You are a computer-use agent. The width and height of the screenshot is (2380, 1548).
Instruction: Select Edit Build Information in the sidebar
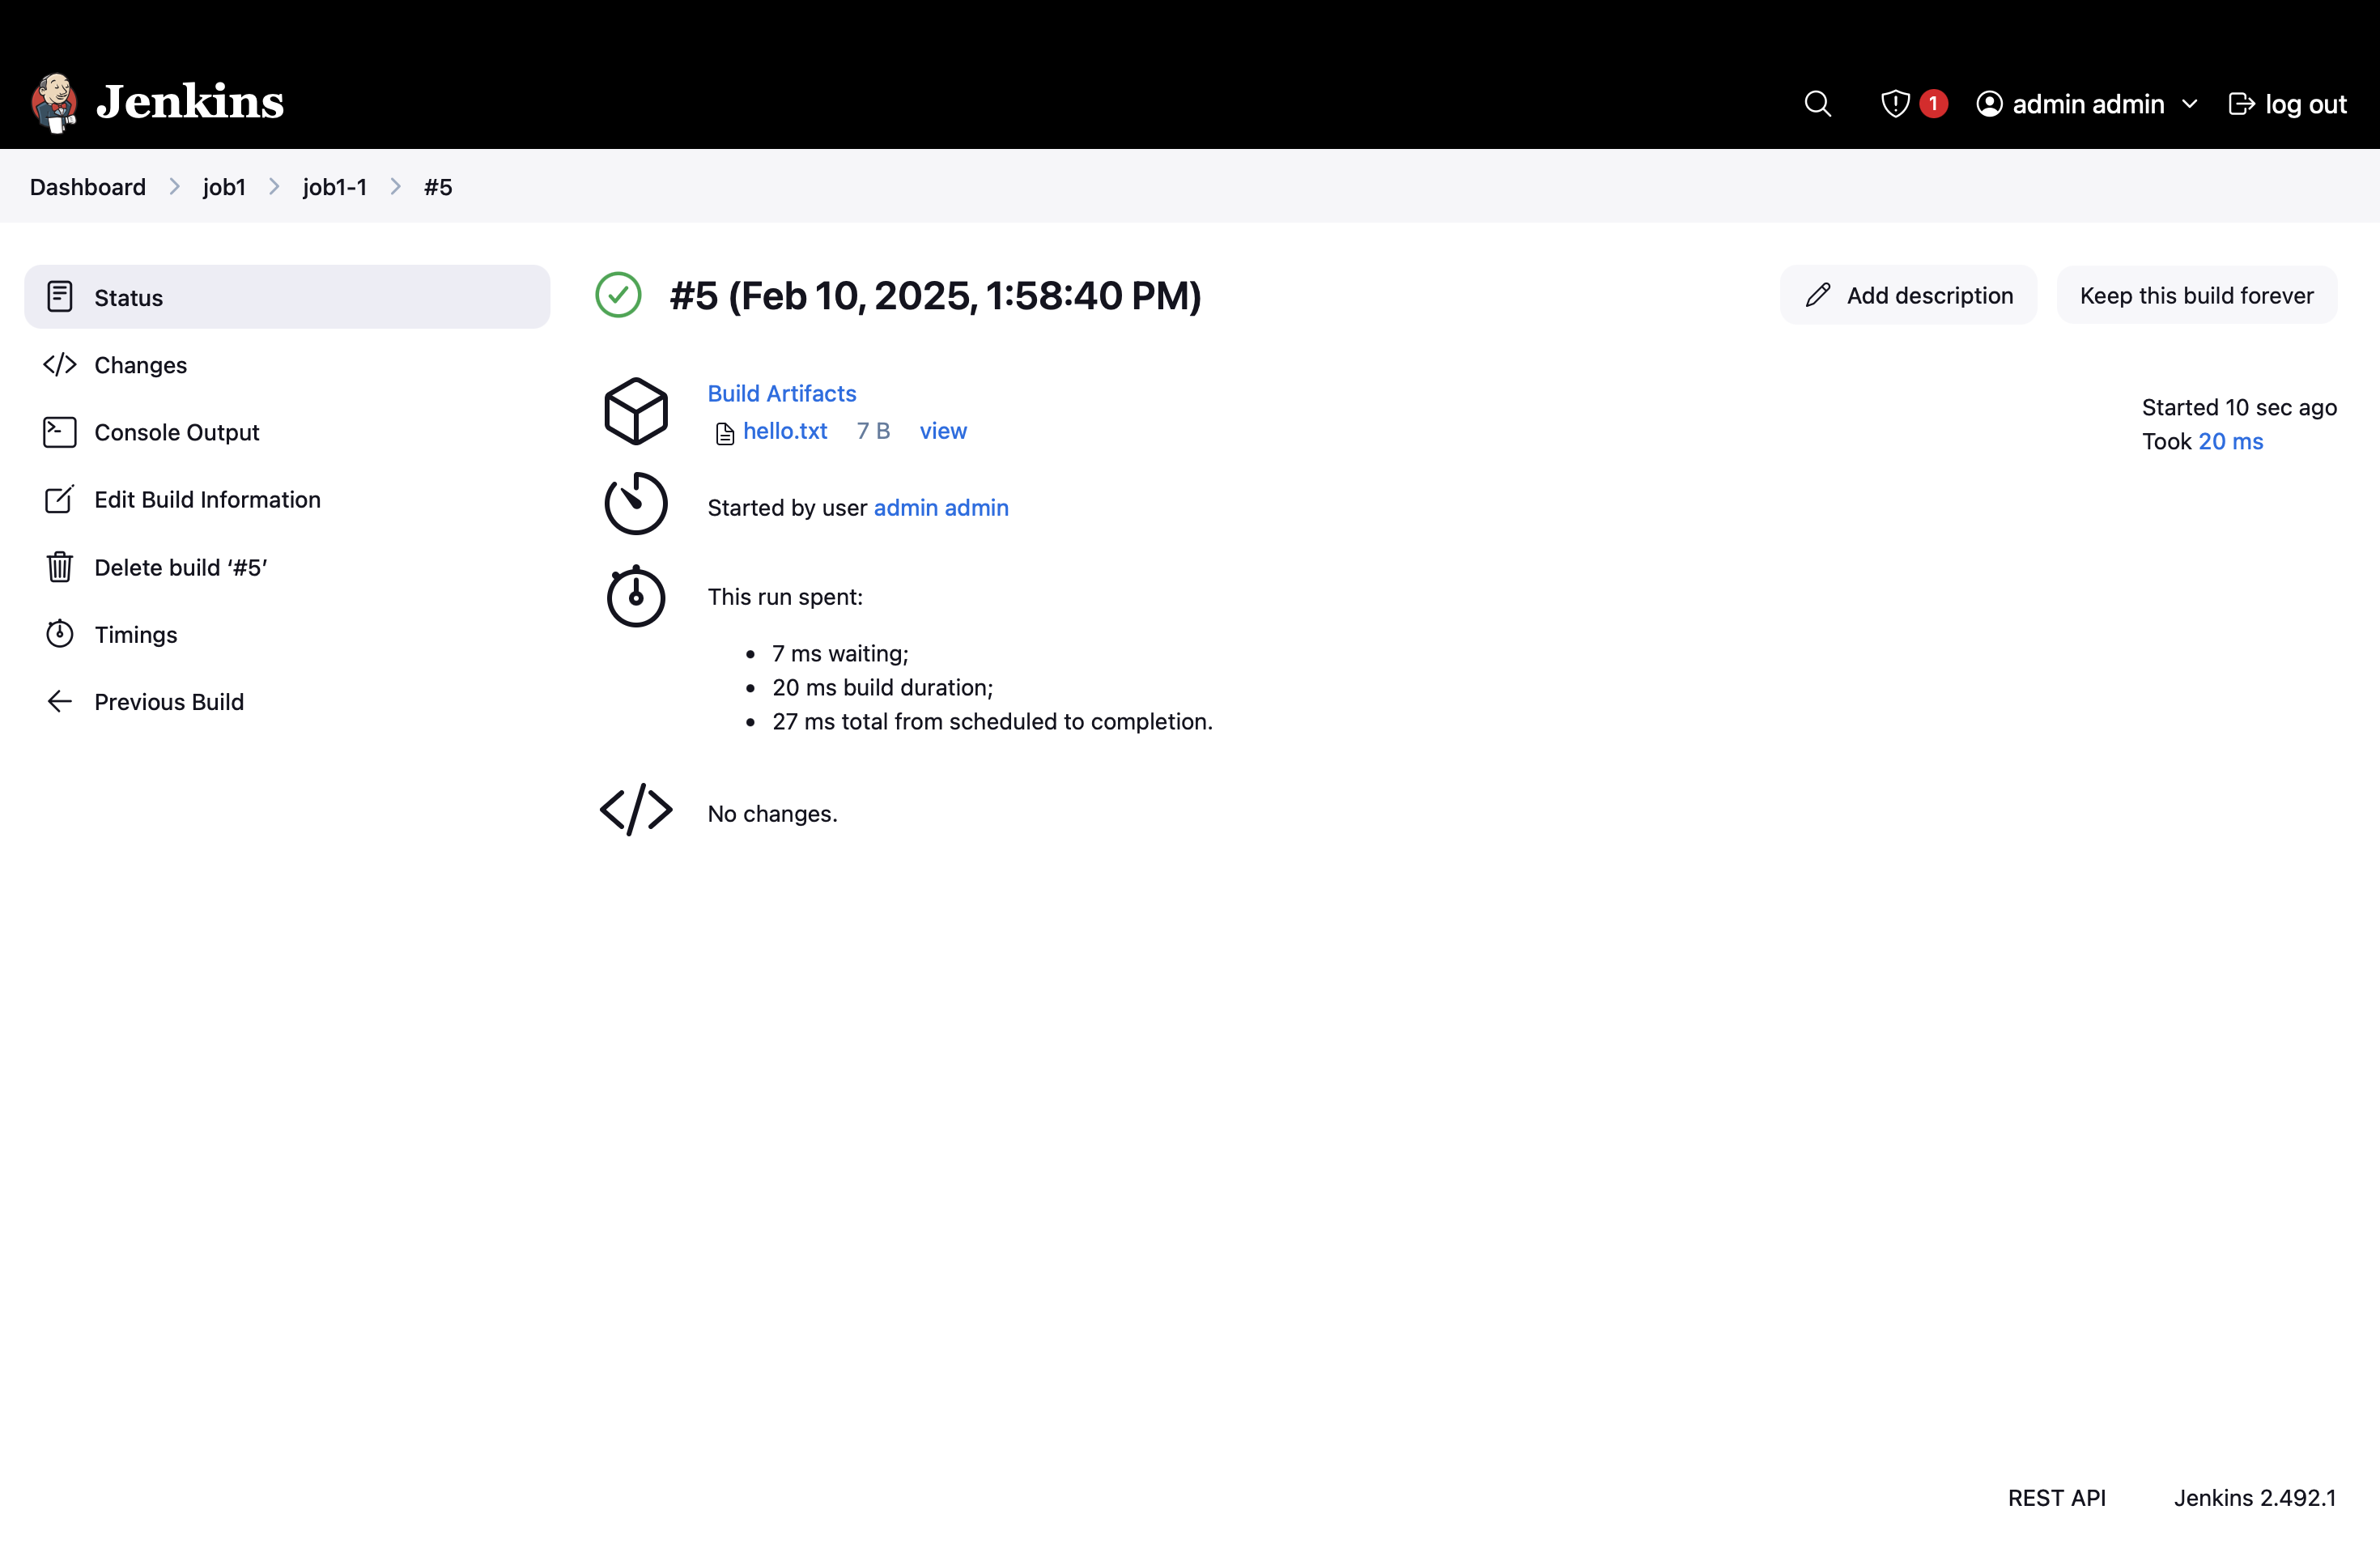click(287, 499)
